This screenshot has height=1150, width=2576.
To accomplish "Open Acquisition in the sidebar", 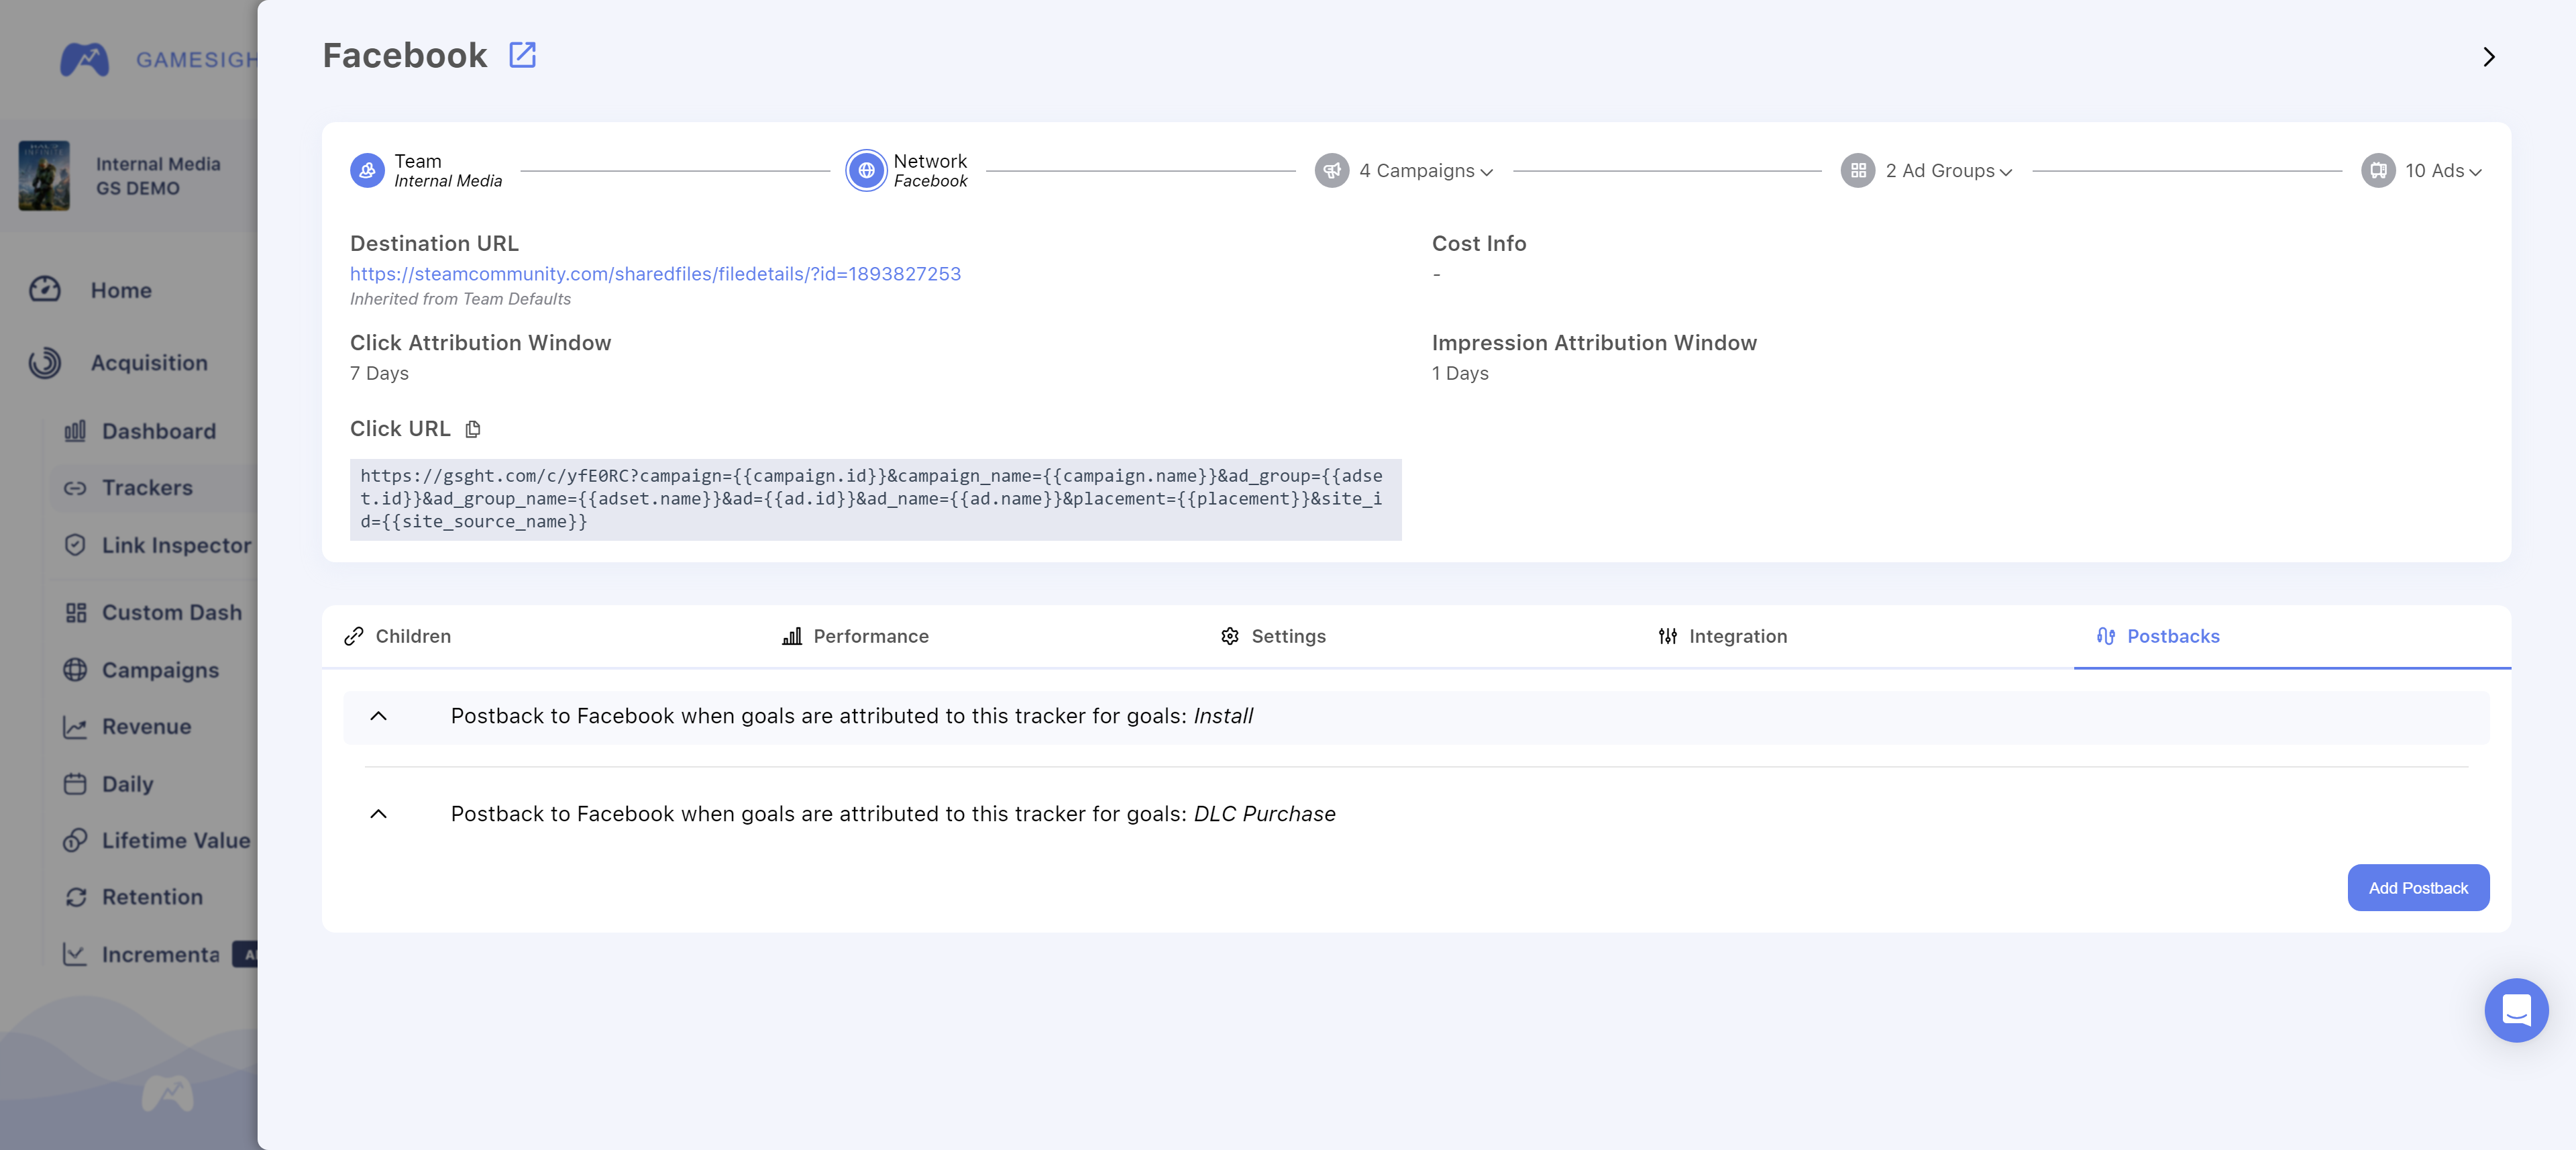I will pyautogui.click(x=149, y=363).
